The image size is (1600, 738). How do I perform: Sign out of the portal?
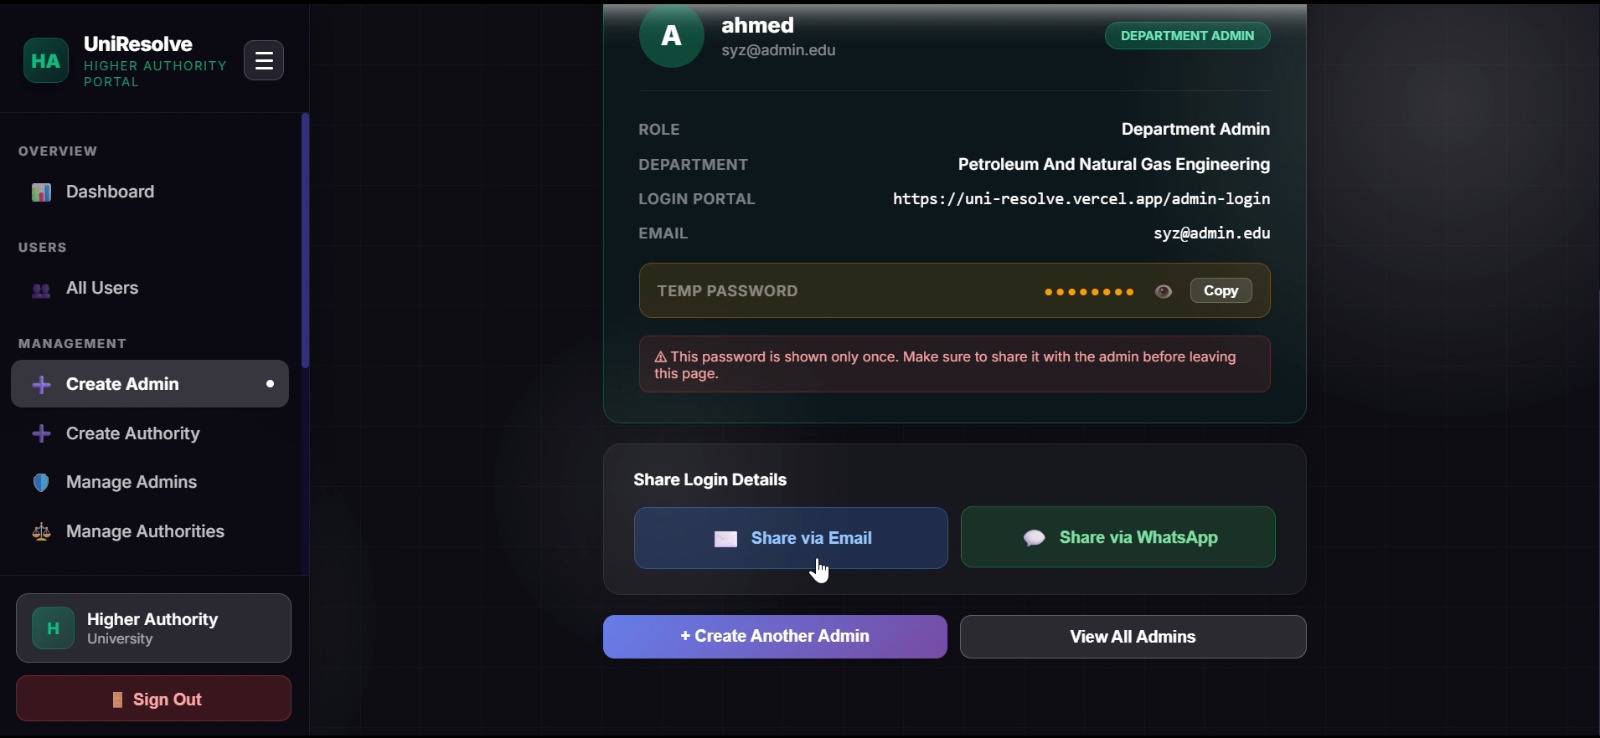154,699
